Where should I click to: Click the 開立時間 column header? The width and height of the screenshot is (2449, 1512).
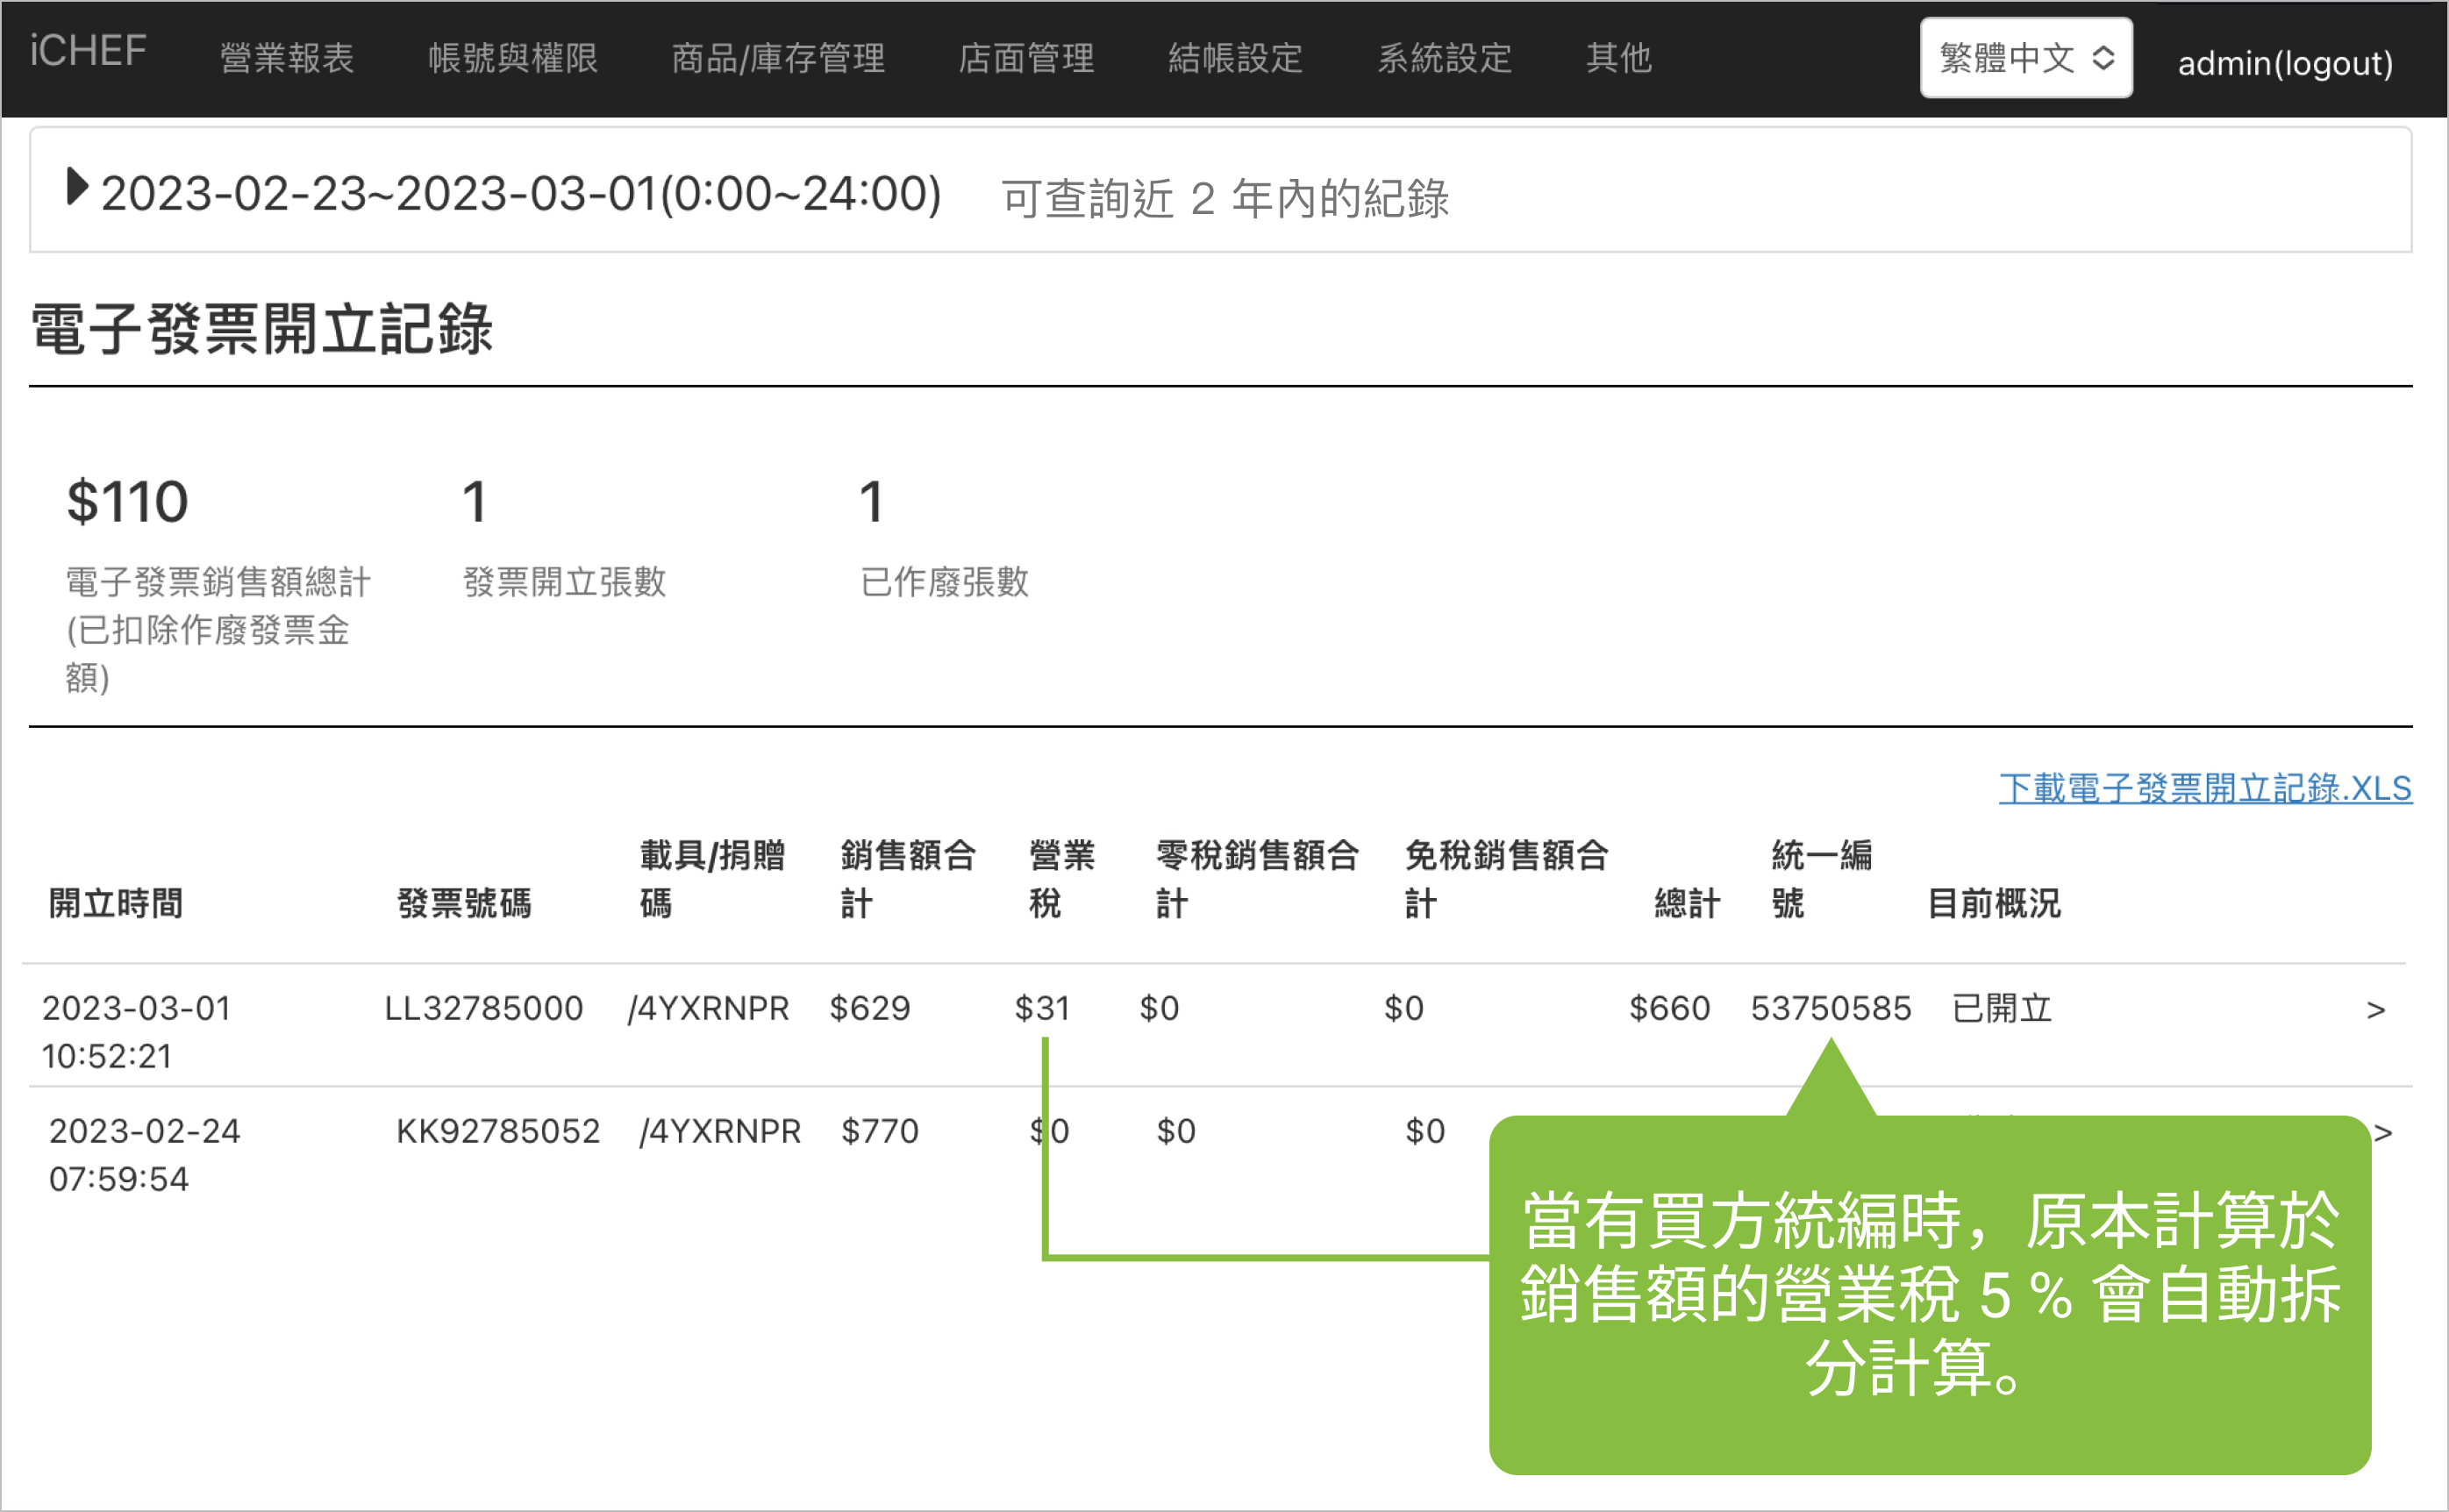click(x=116, y=903)
